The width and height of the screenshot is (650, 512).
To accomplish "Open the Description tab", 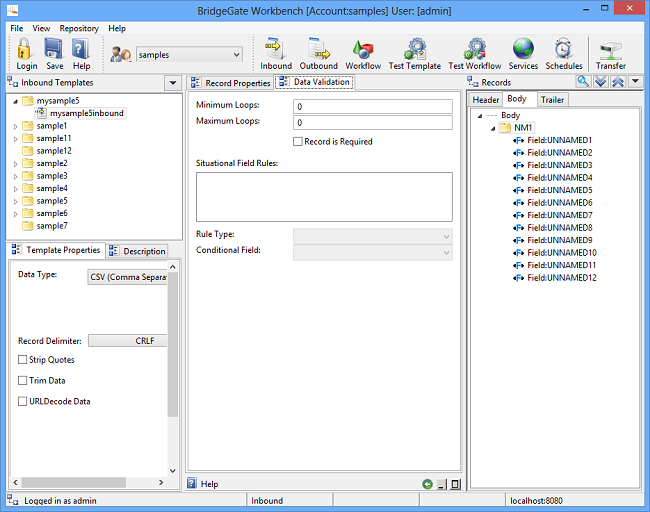I will (x=138, y=251).
